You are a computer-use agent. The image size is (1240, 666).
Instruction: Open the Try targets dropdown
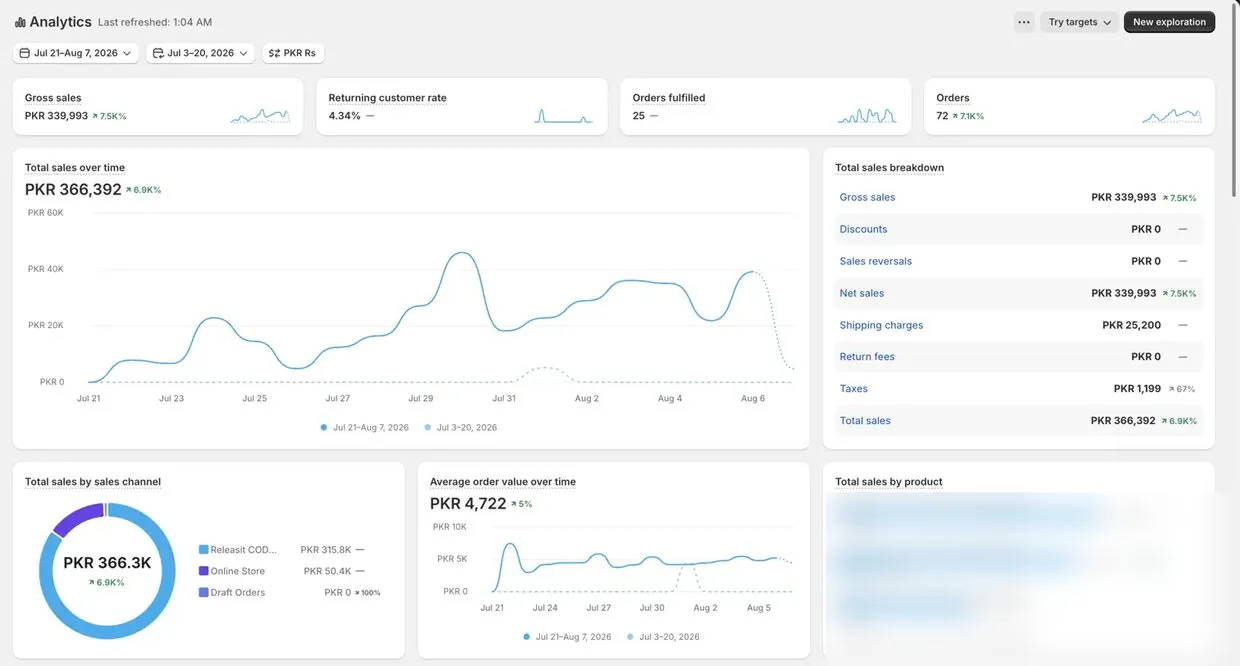[x=1079, y=22]
